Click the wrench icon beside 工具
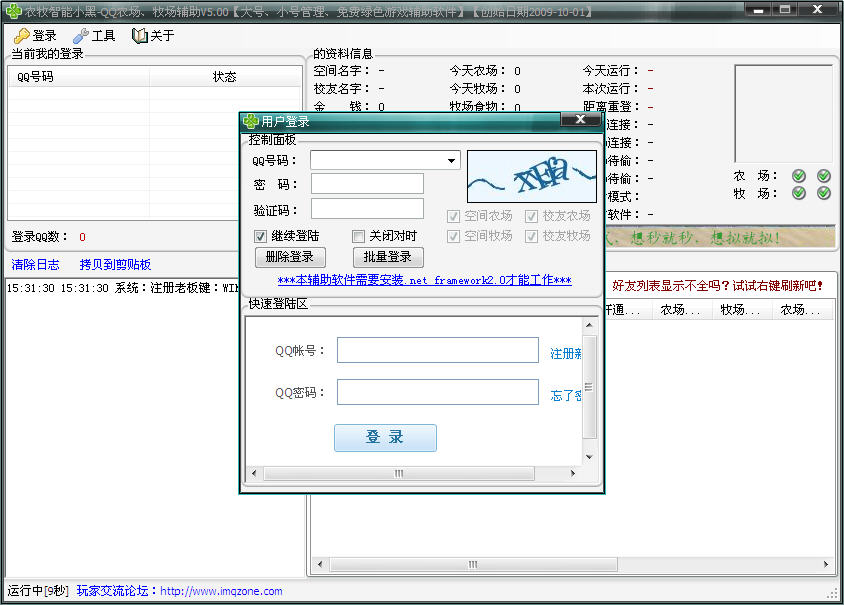Screen dimensions: 844x605 (81, 36)
